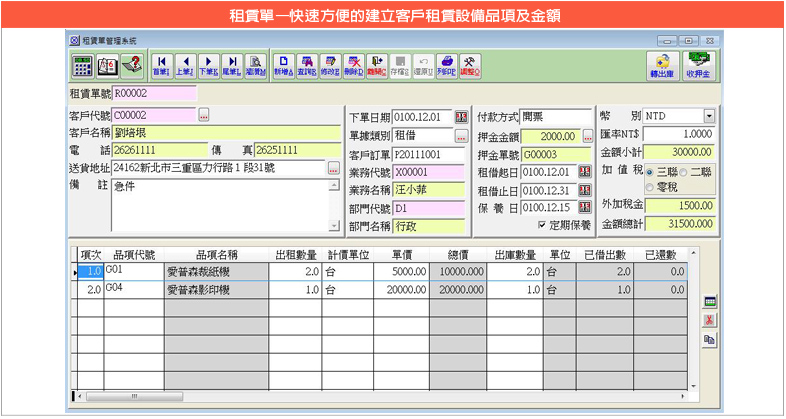Jump to last record (尾筆)
The height and width of the screenshot is (419, 786).
(x=232, y=66)
